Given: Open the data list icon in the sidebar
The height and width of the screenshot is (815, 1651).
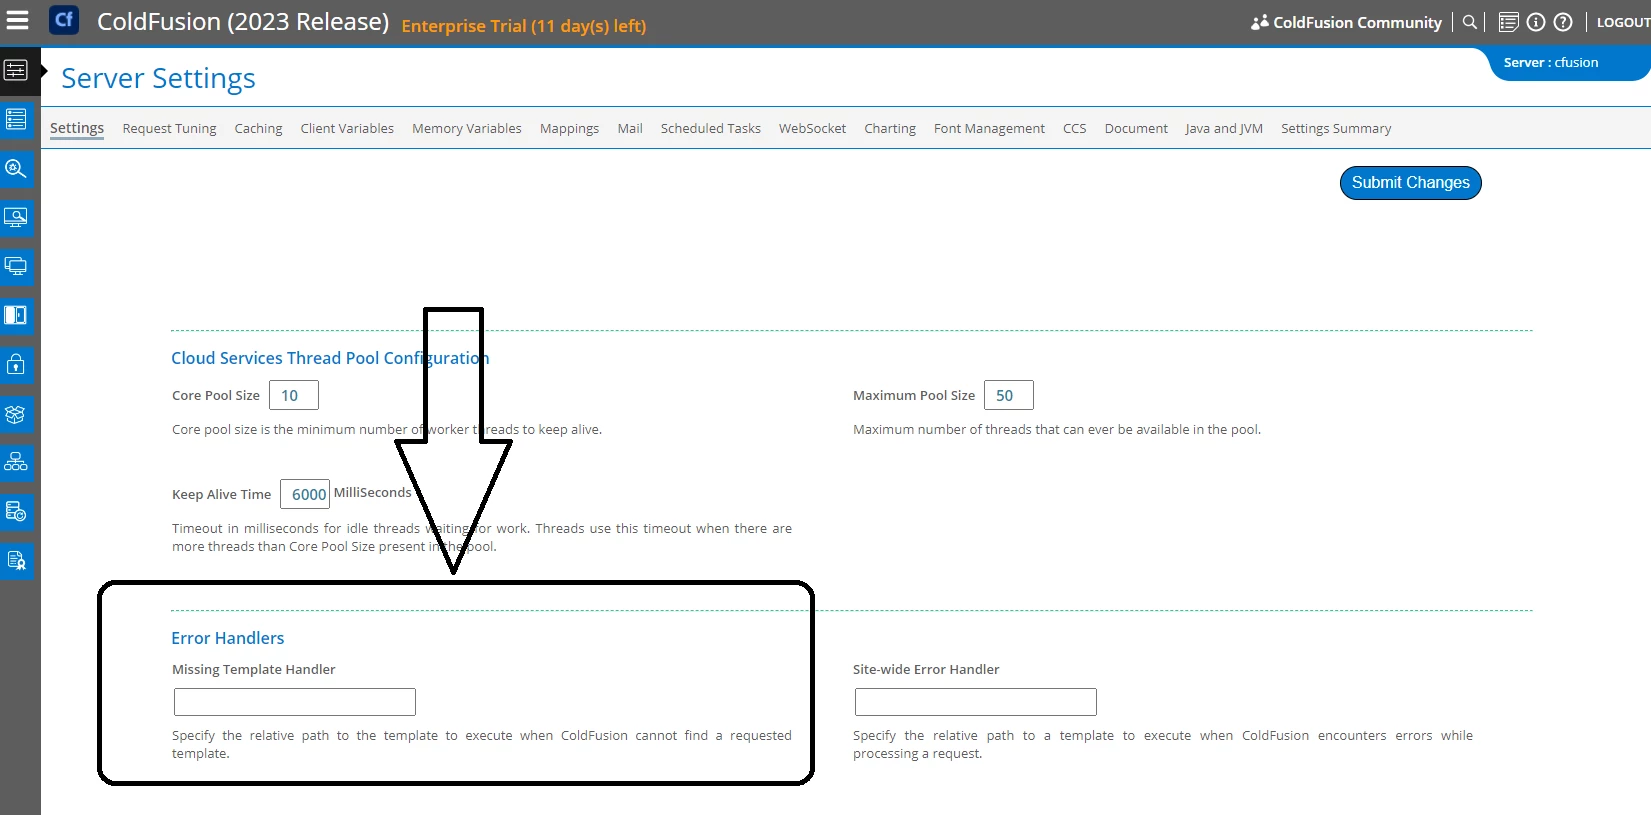Looking at the screenshot, I should [x=16, y=119].
